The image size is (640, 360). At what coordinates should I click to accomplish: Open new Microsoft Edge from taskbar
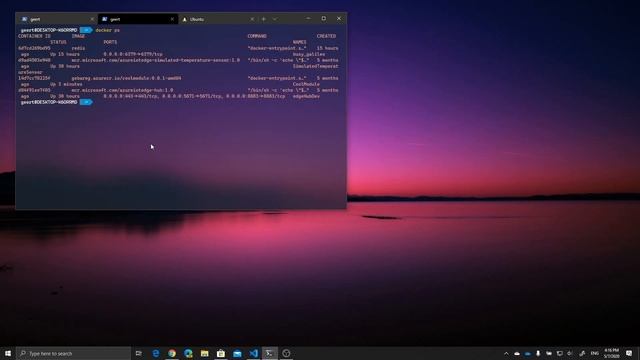(x=188, y=353)
